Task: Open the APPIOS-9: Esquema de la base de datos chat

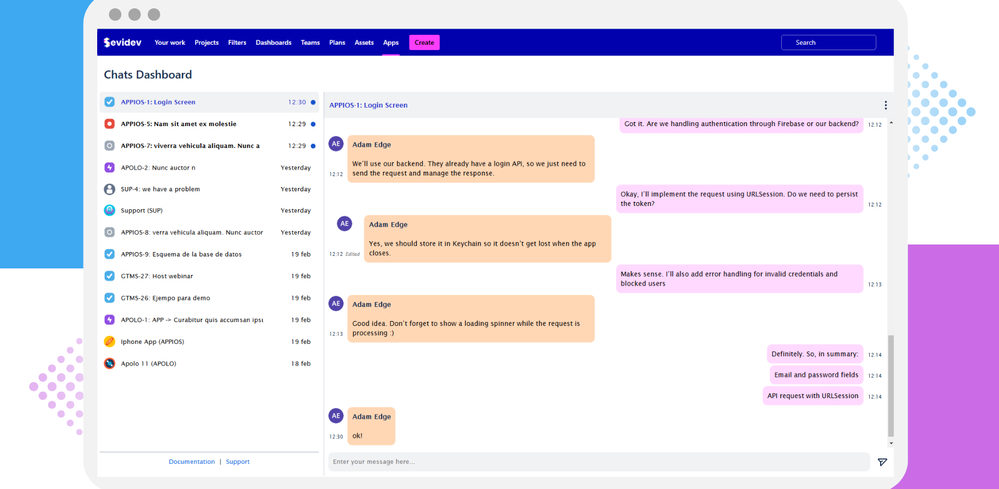Action: (209, 254)
